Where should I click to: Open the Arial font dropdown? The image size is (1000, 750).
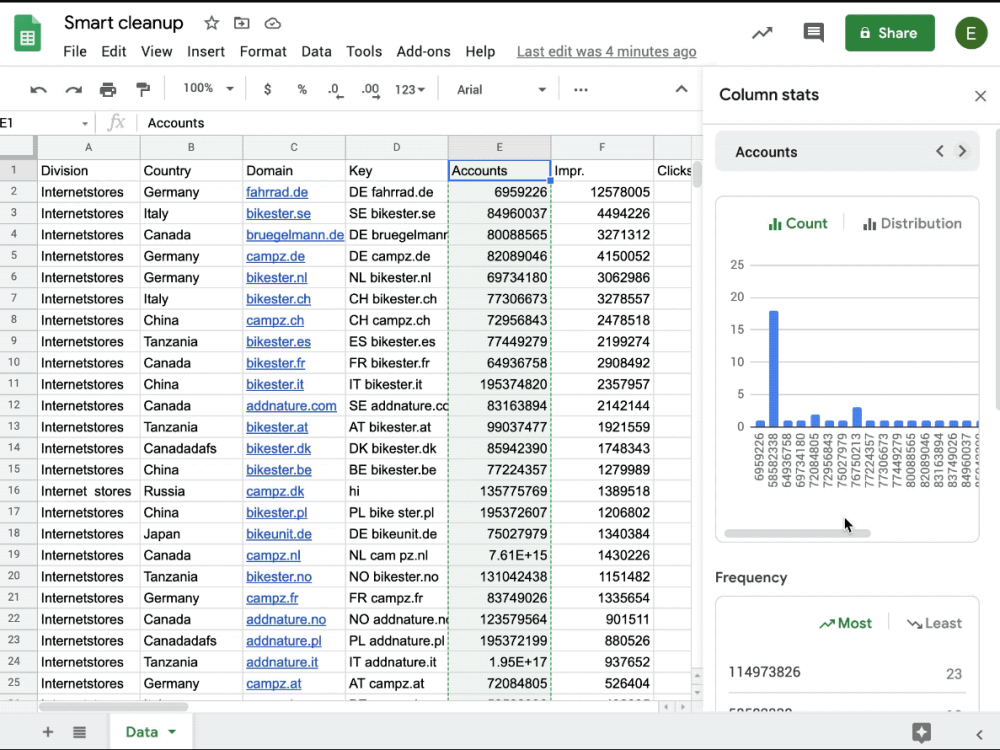(501, 90)
